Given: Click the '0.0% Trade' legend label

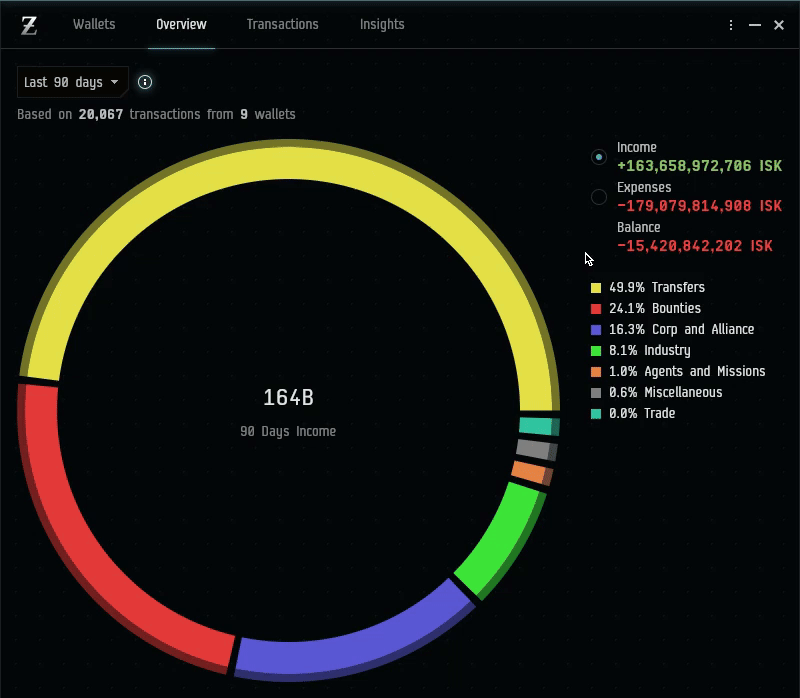Looking at the screenshot, I should pos(642,413).
